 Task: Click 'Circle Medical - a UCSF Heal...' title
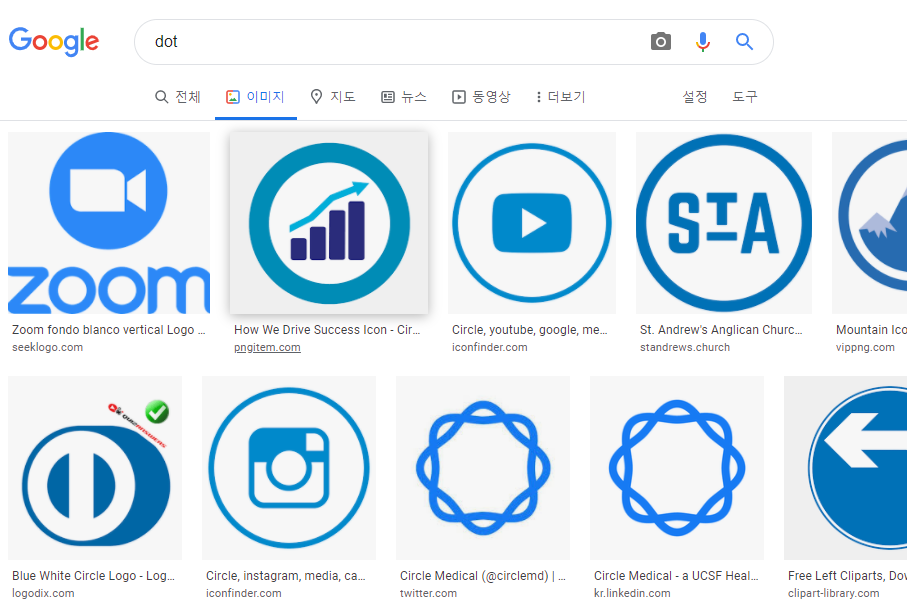click(676, 576)
